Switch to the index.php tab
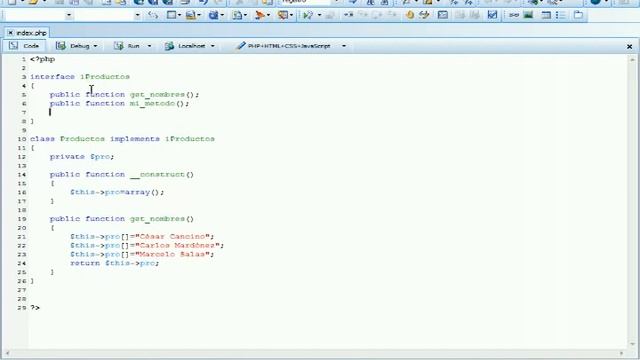640x360 pixels. tap(31, 33)
